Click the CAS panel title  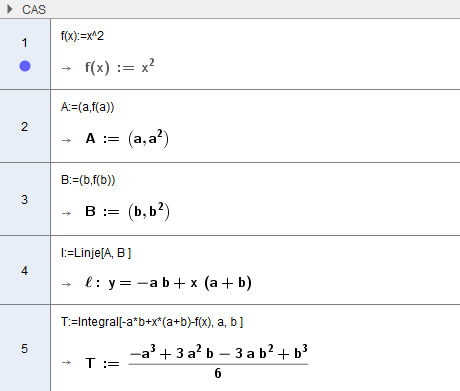(x=34, y=10)
